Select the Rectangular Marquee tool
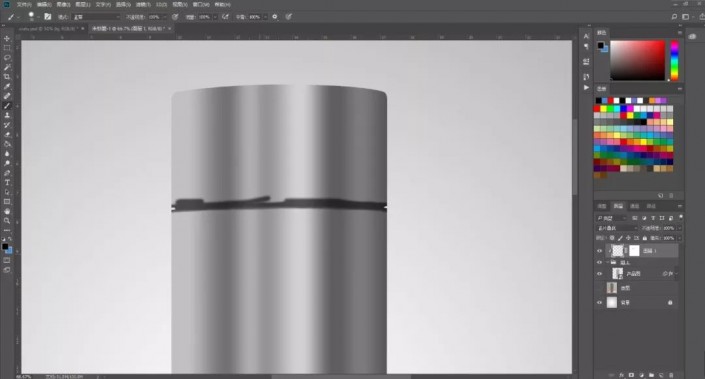705x379 pixels. click(x=7, y=48)
